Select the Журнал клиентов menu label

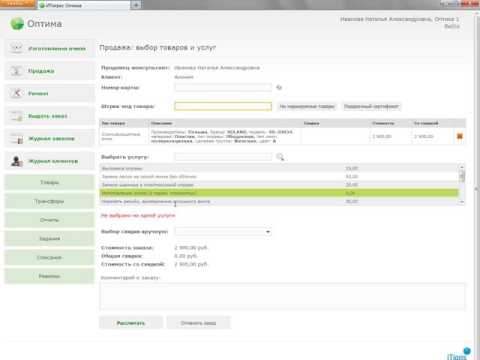(53, 161)
